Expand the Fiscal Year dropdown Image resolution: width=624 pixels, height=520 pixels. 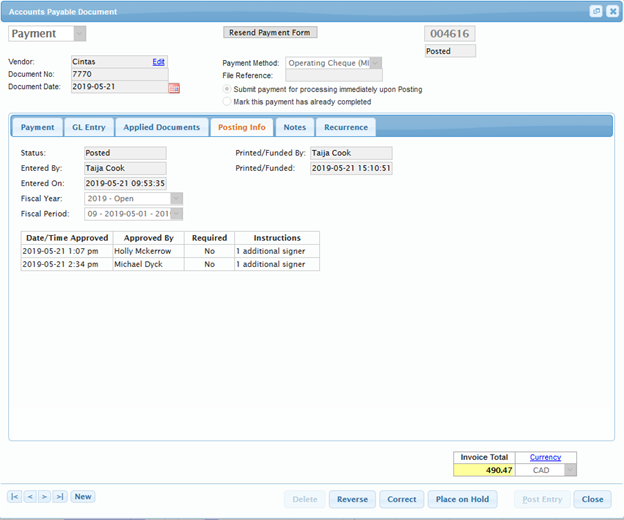(x=177, y=198)
